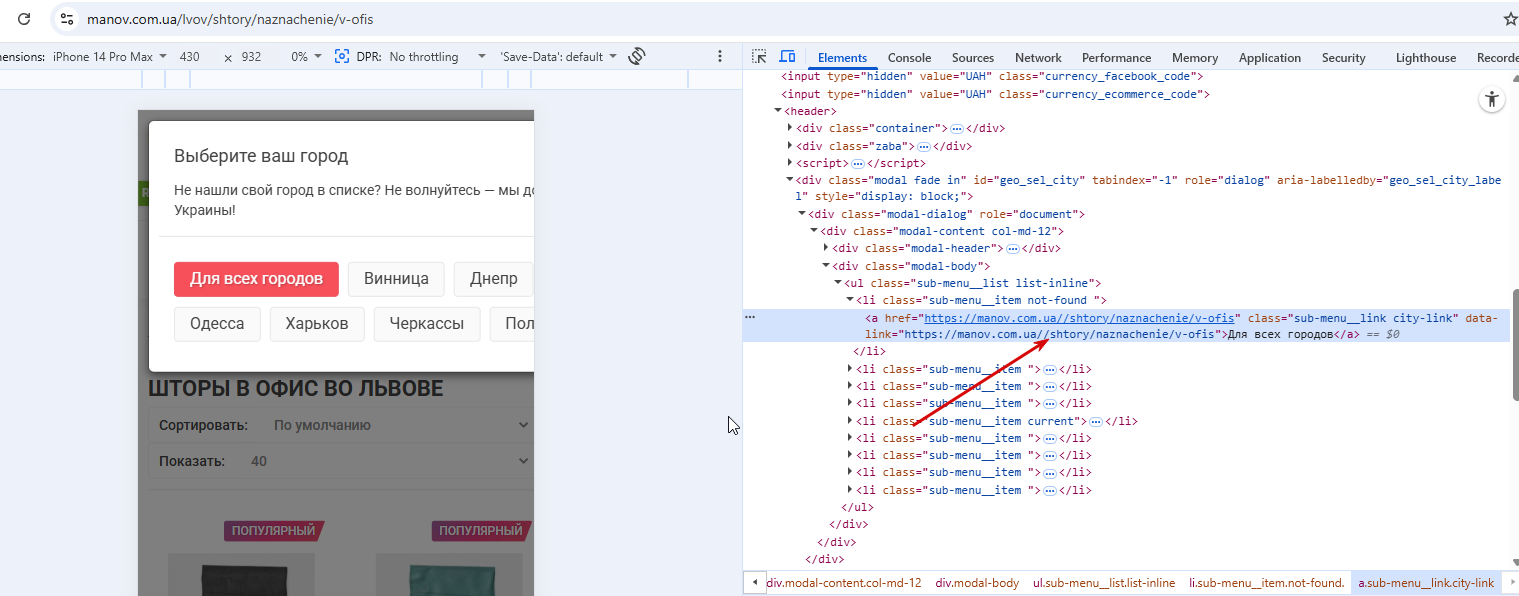Open the Save-Data default dropdown
Screen dimensions: 1519x596
coord(559,57)
